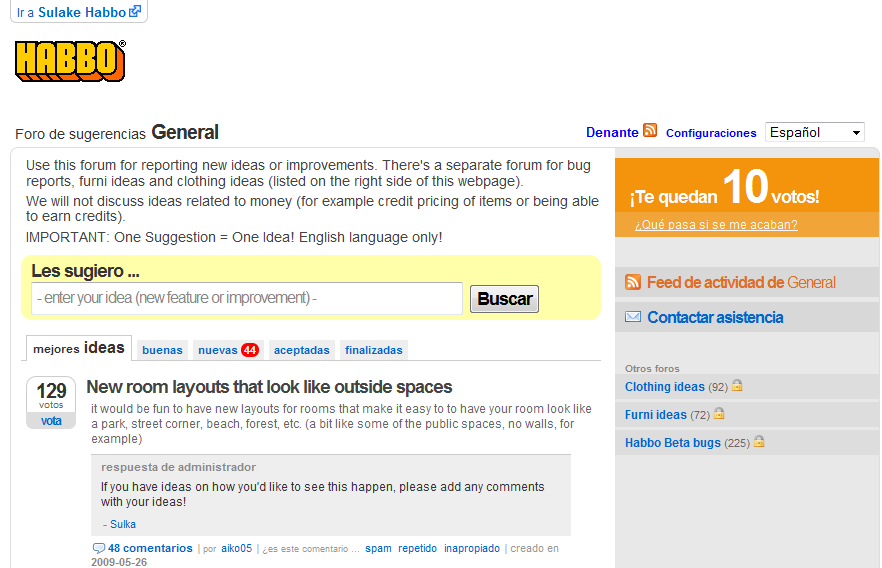Focus the enter your idea text field
The width and height of the screenshot is (882, 568).
click(246, 298)
